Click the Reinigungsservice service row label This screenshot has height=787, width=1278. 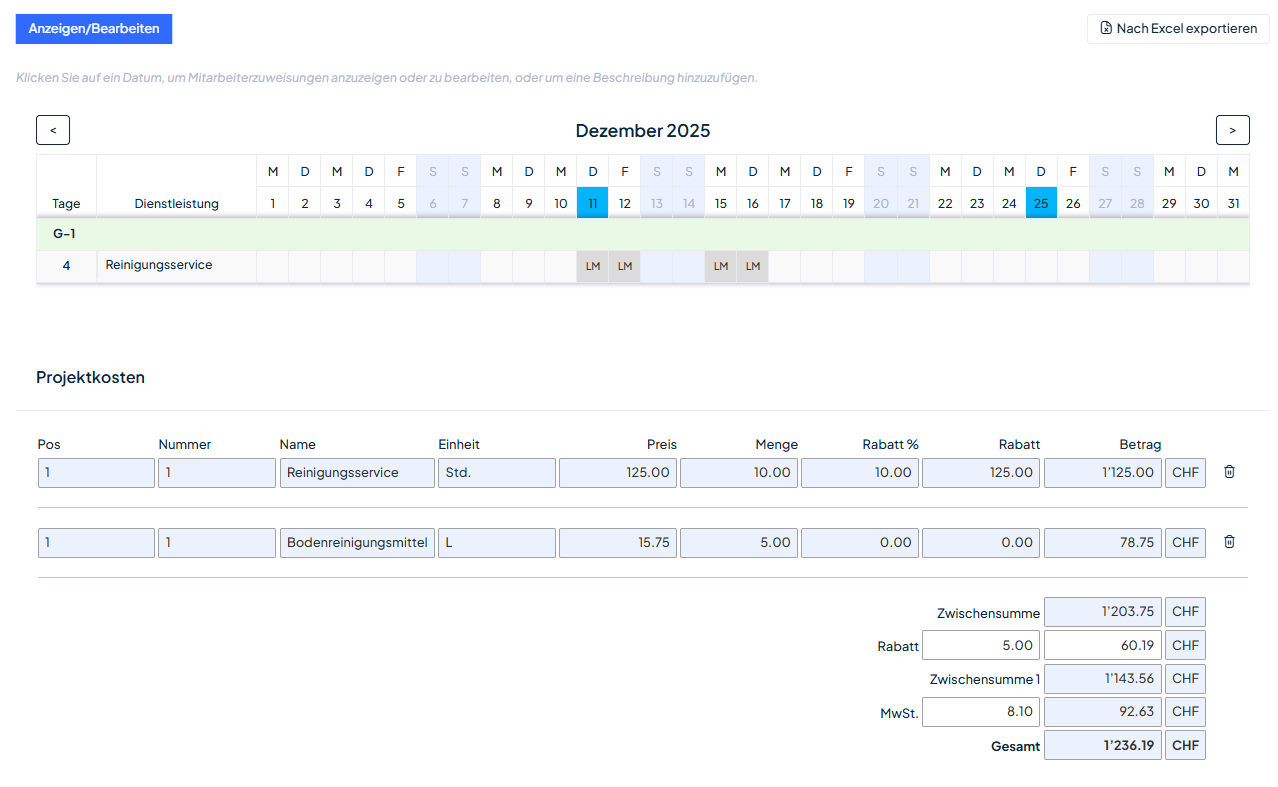point(159,266)
